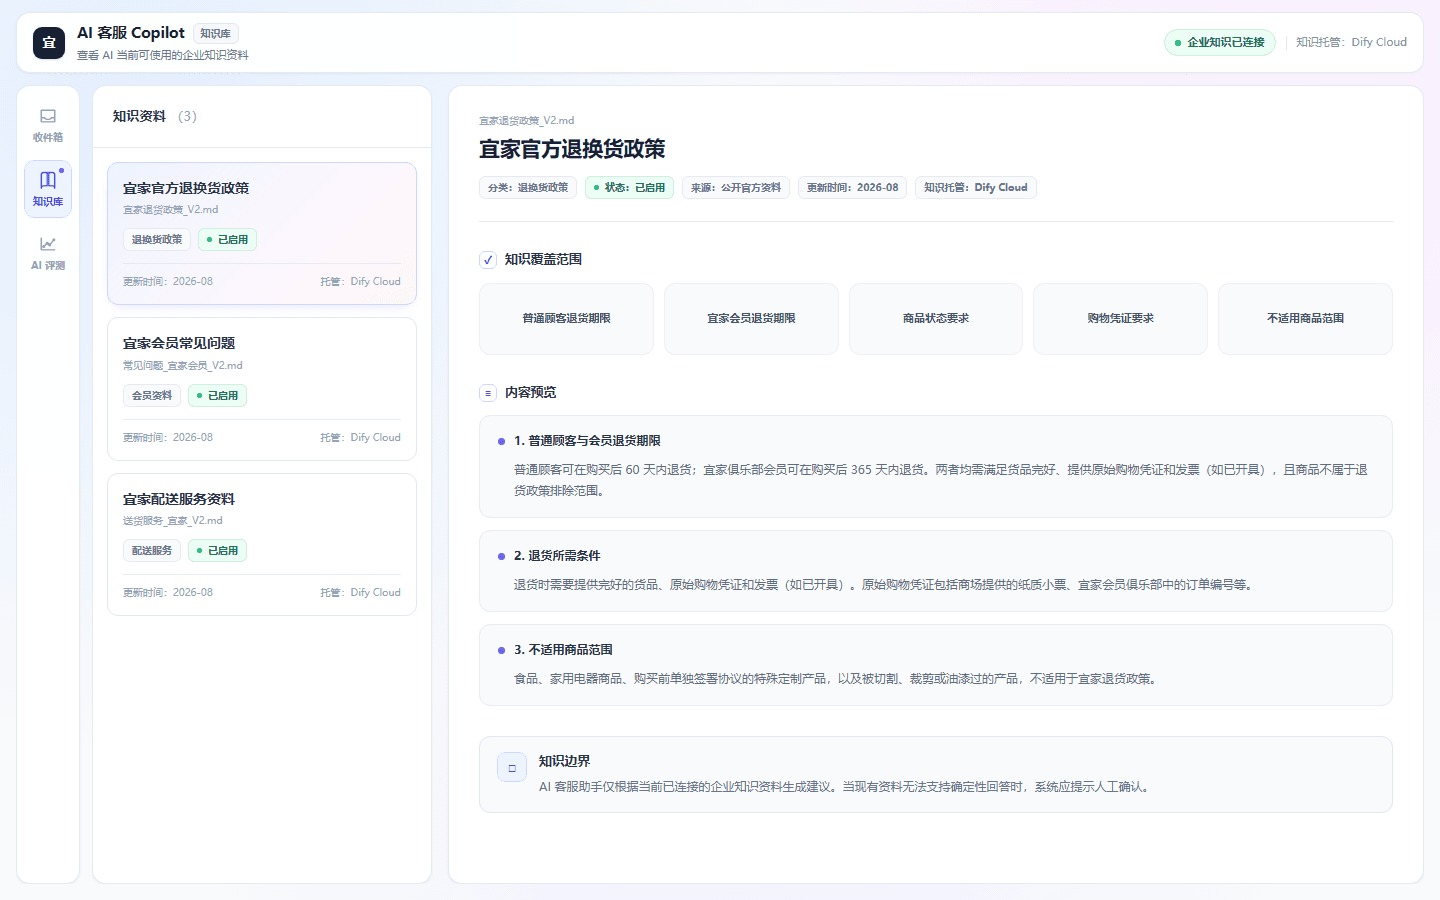1440x900 pixels.
Task: Click the 企业知识已连接 status badge
Action: tap(1220, 42)
